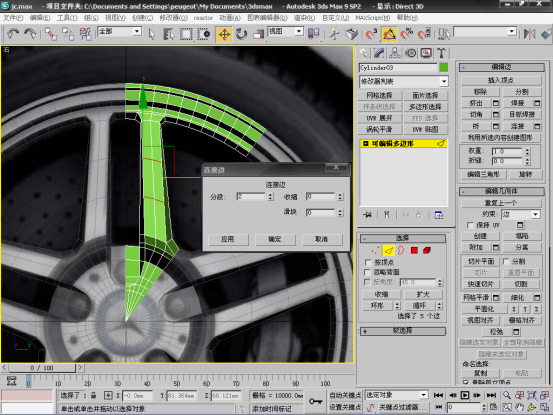Open the Utilities hammer panel tab

441,53
